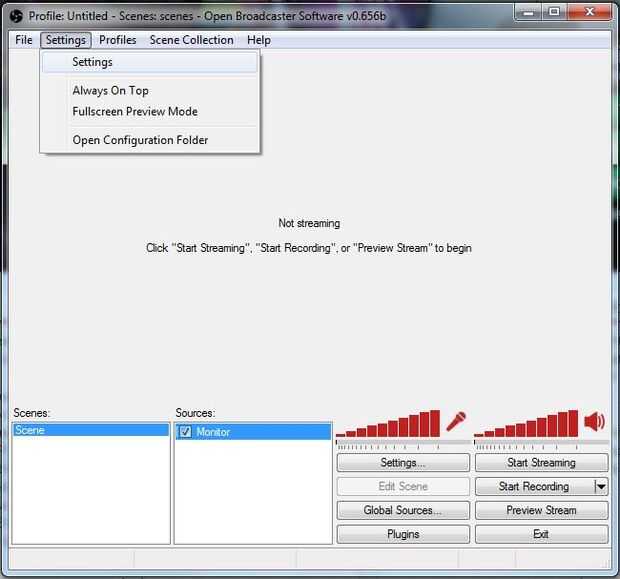Close the open Settings menu in the menu bar

[66, 40]
